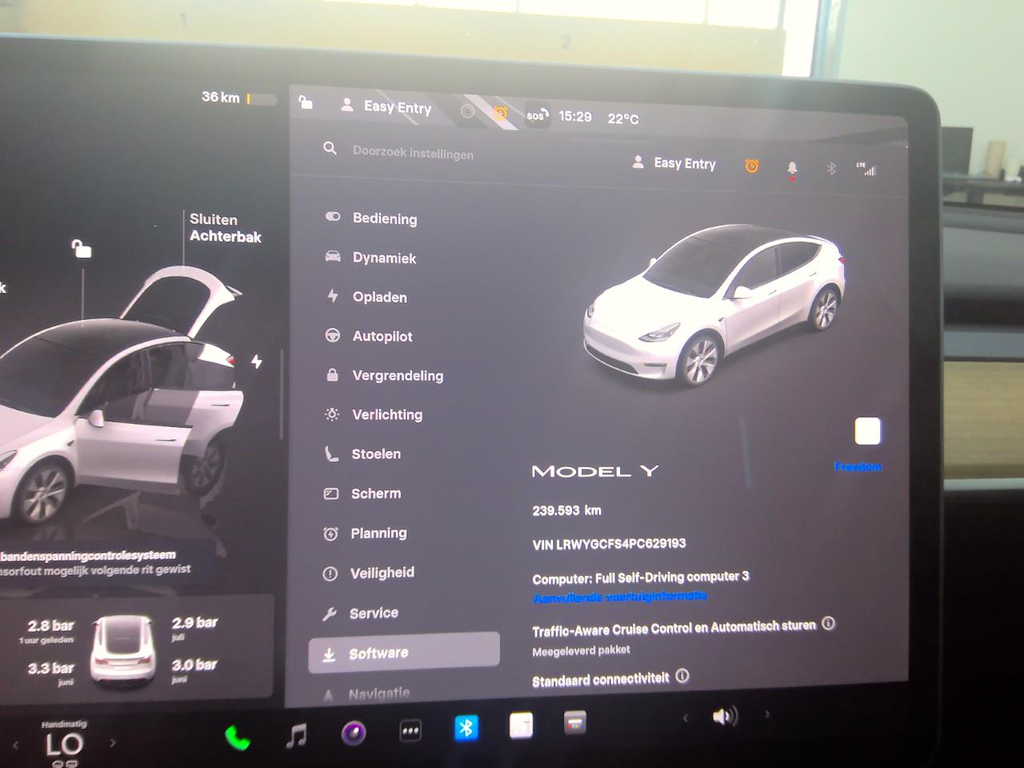Tap the orange alarm icon next to SOS

(500, 113)
